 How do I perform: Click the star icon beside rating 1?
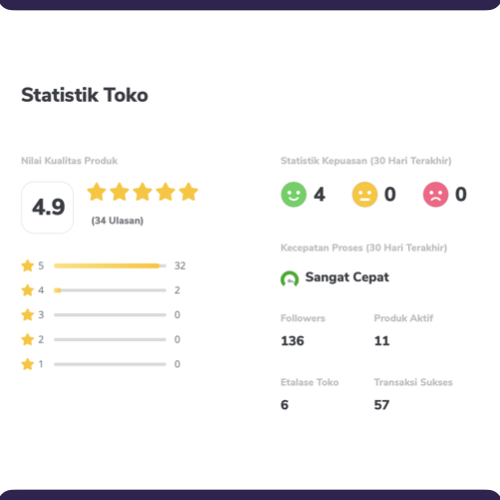point(28,364)
